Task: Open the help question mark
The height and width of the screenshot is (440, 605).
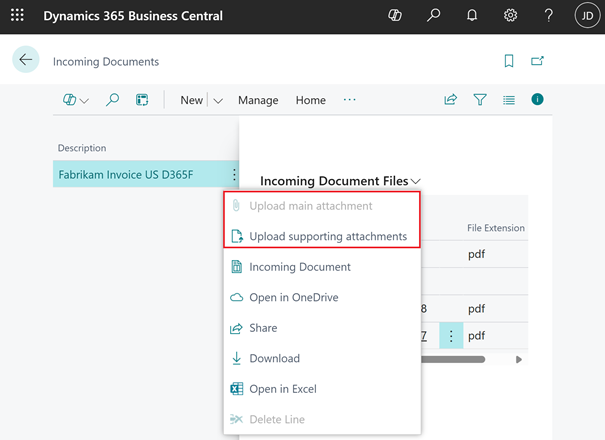Action: [x=548, y=15]
